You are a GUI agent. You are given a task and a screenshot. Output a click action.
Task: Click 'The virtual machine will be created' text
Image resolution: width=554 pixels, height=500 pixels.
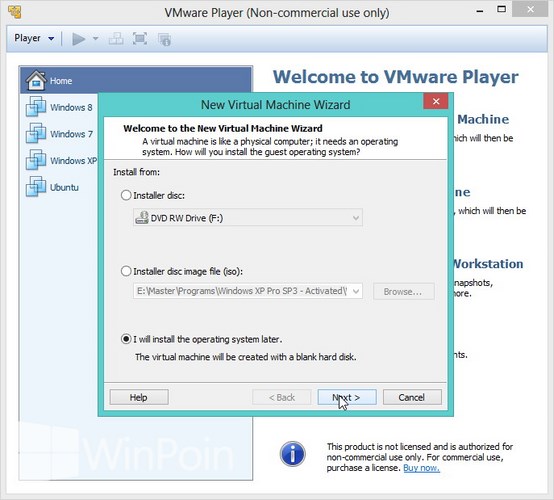(x=246, y=357)
